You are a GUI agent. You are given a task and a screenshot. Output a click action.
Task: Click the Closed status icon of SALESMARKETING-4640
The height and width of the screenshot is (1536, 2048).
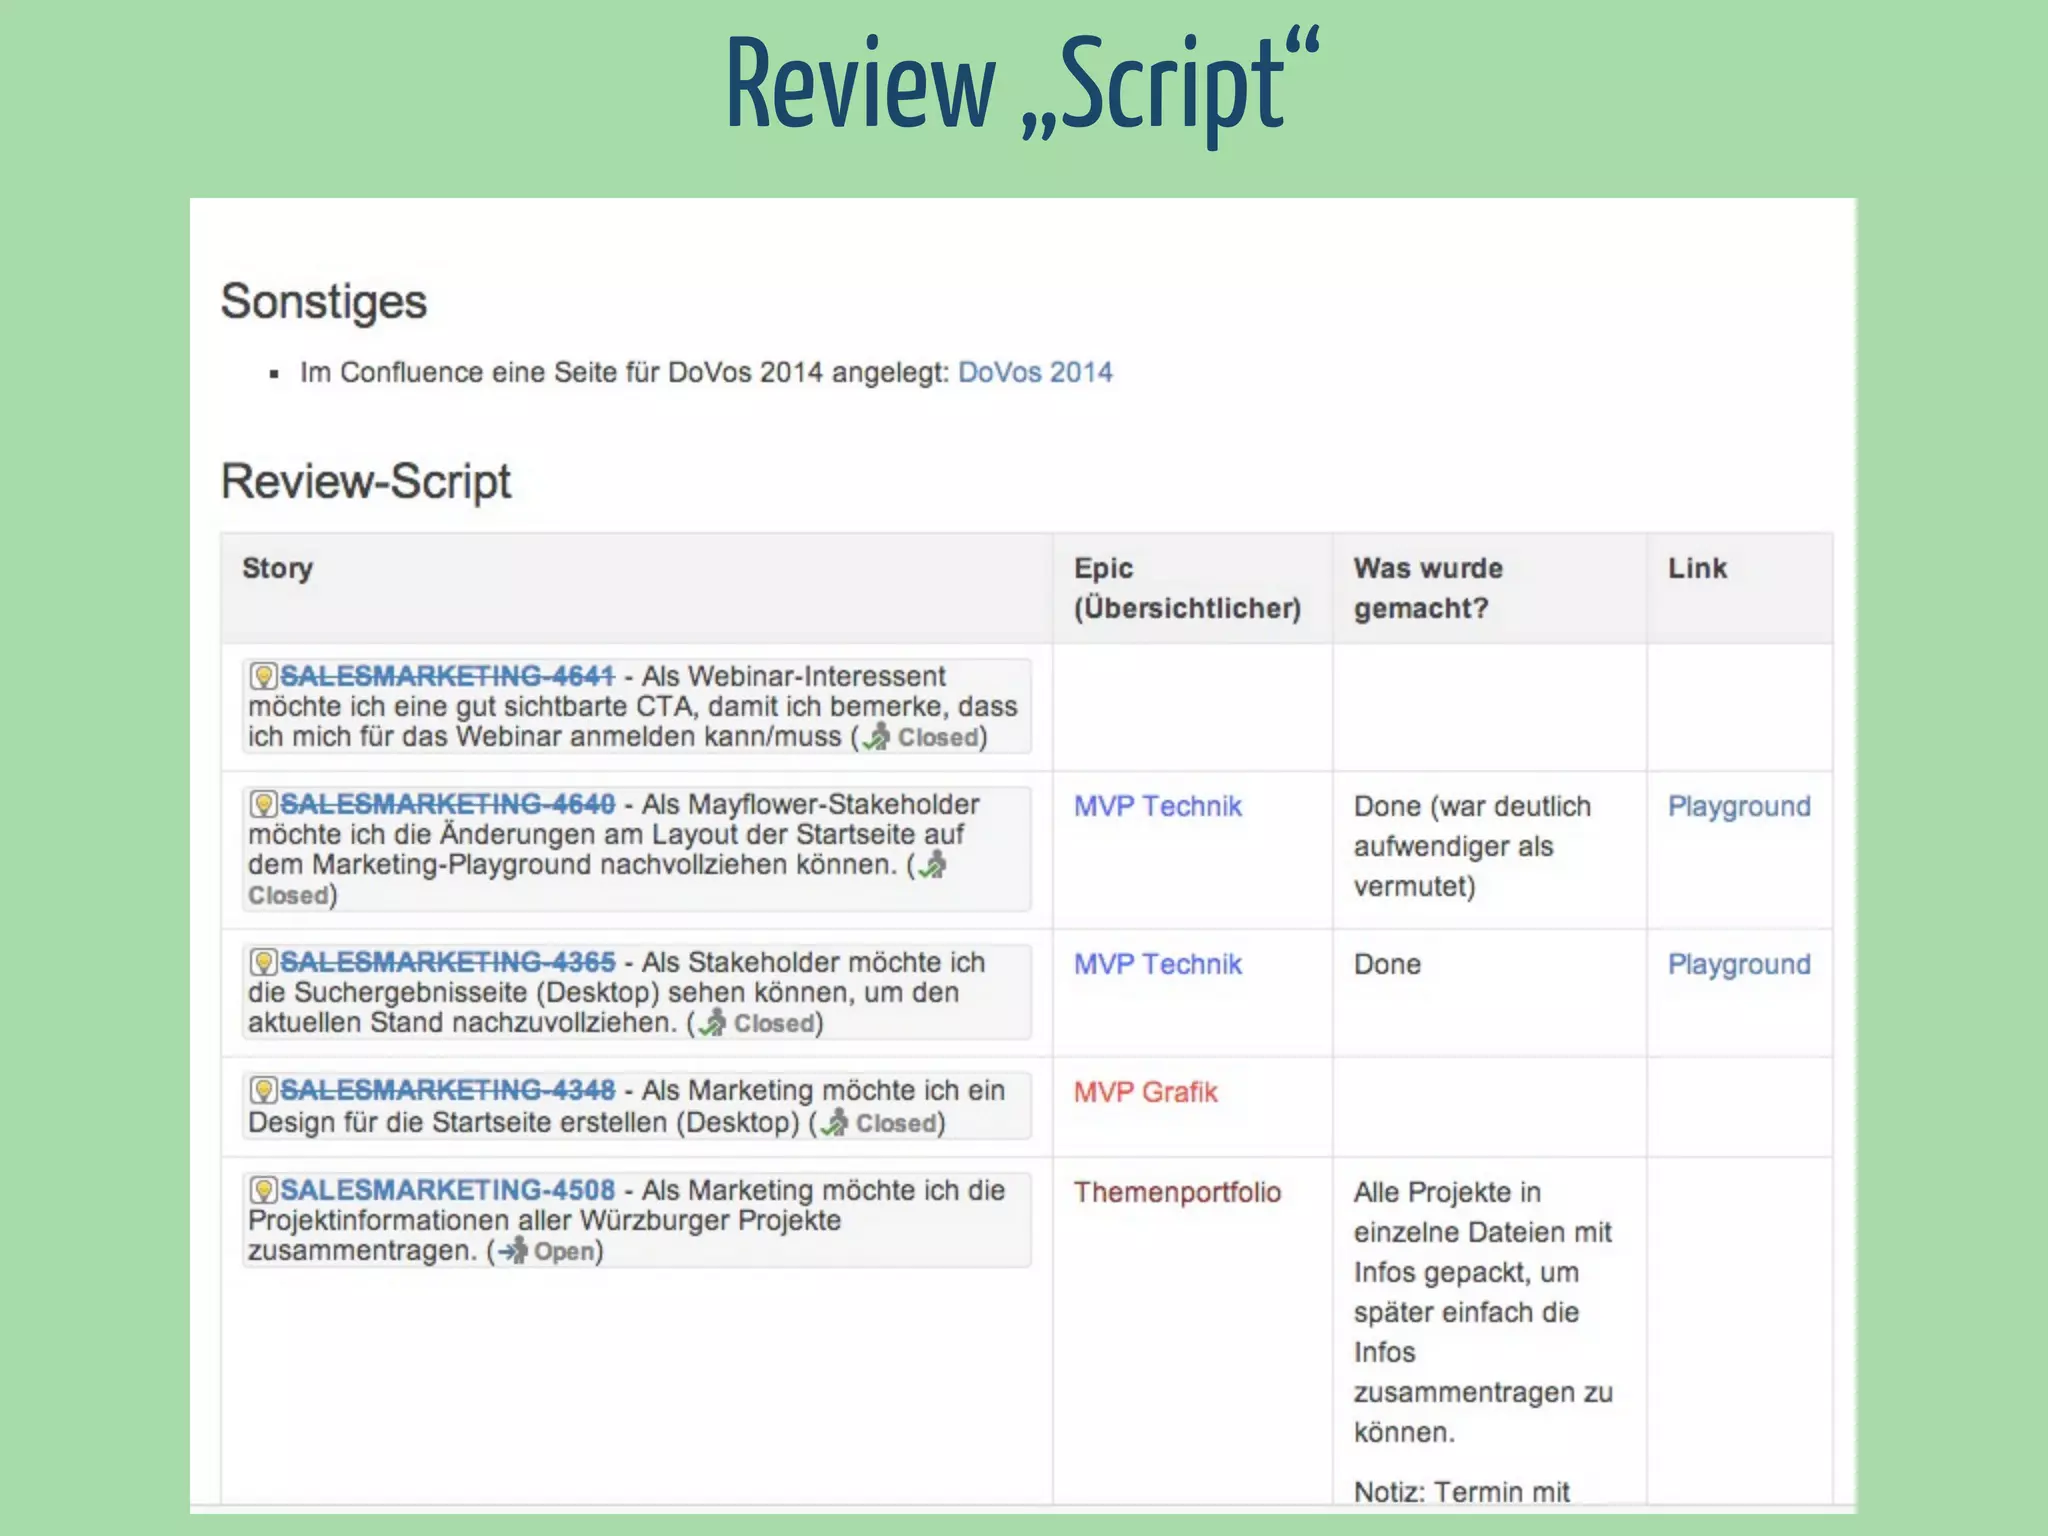point(932,865)
